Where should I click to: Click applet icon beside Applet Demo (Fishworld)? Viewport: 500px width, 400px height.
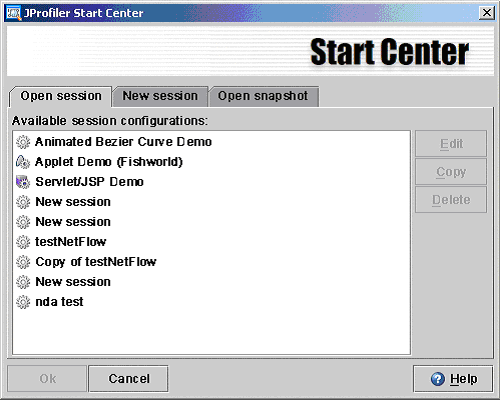click(23, 162)
